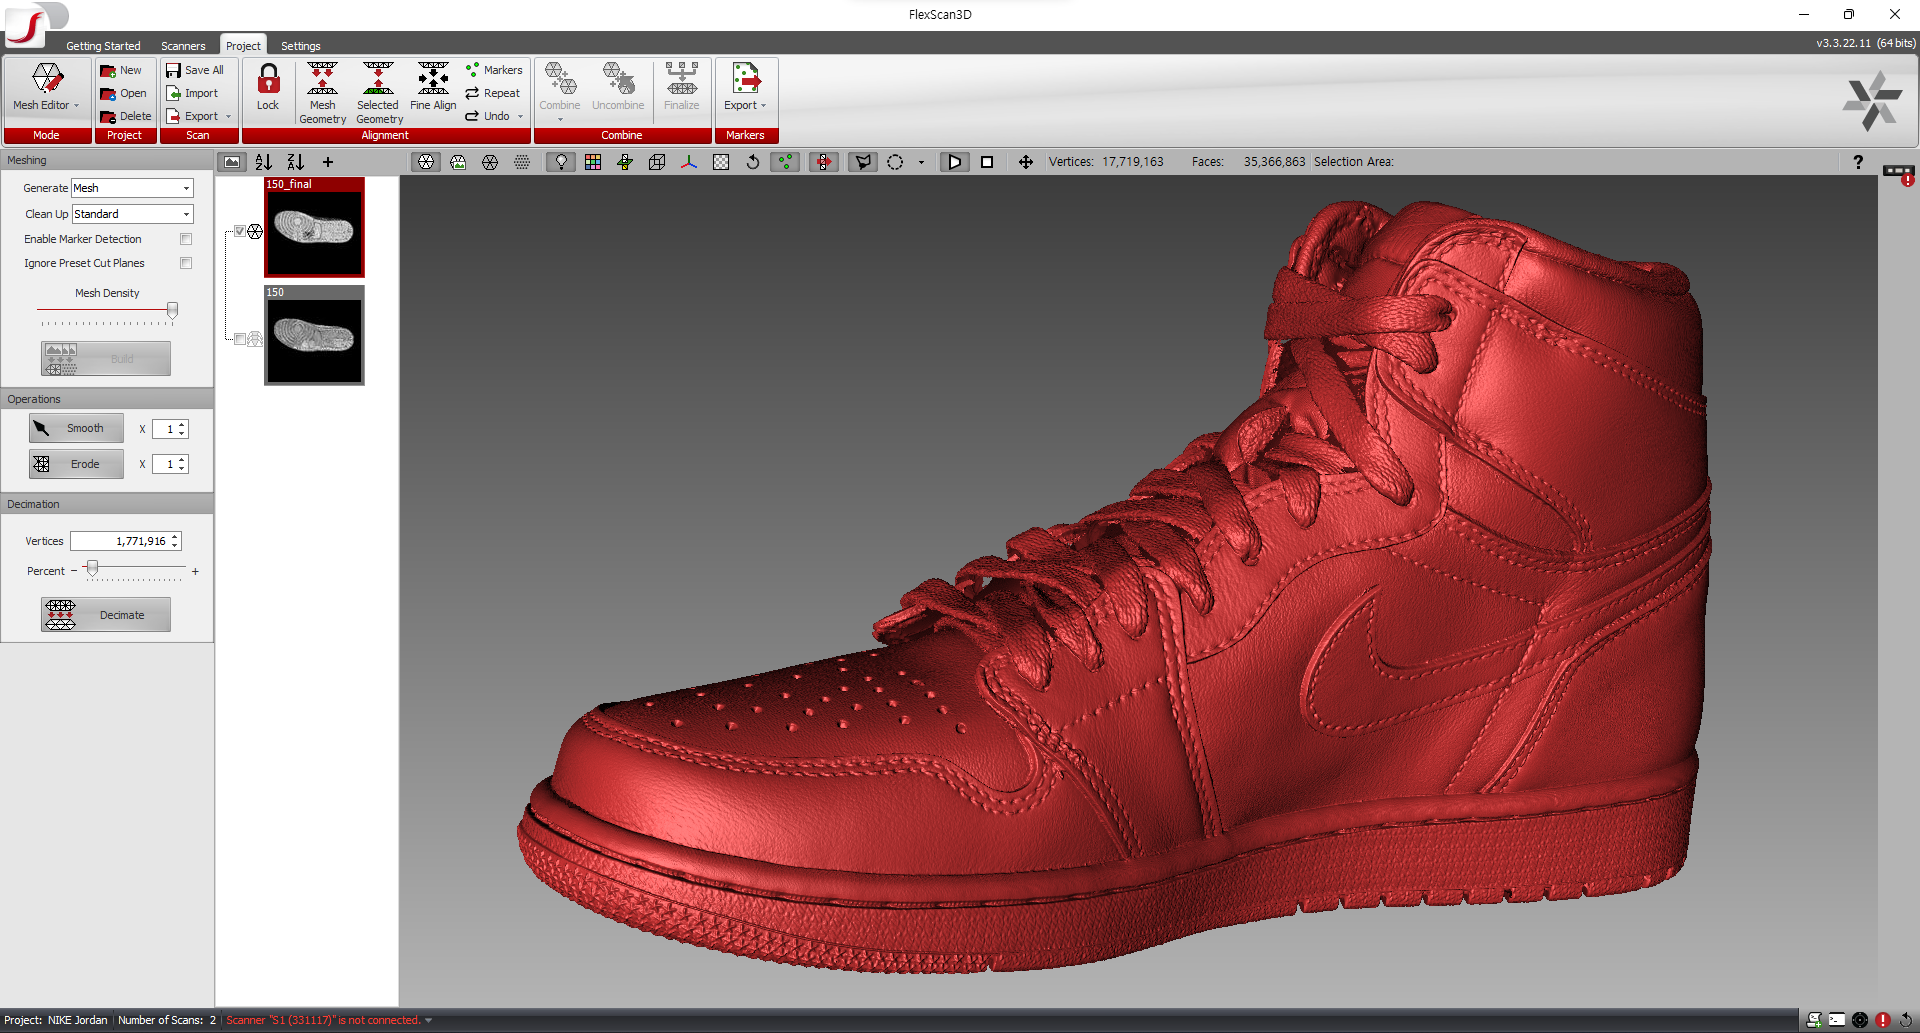
Task: Open the Getting Started tab
Action: pos(103,46)
